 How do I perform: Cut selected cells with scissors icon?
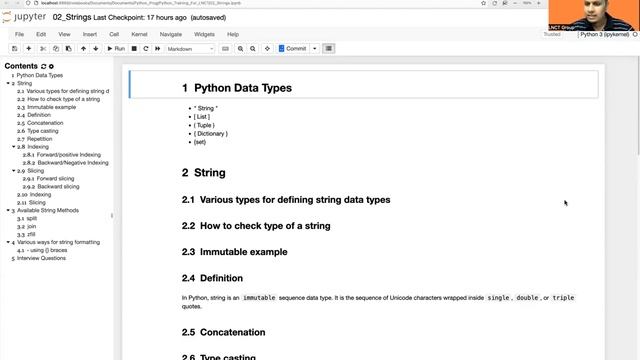coord(43,49)
